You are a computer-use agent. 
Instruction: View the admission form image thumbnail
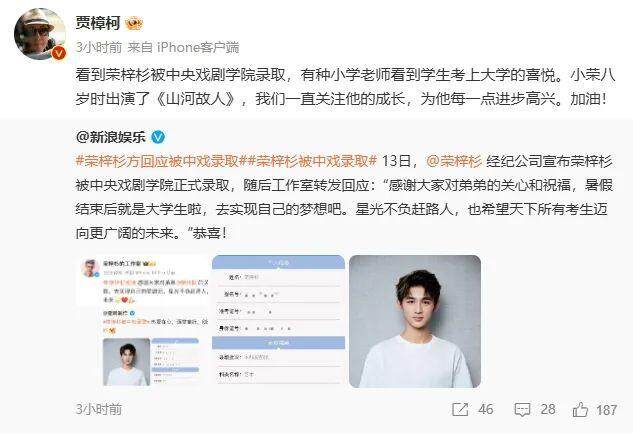click(x=279, y=321)
